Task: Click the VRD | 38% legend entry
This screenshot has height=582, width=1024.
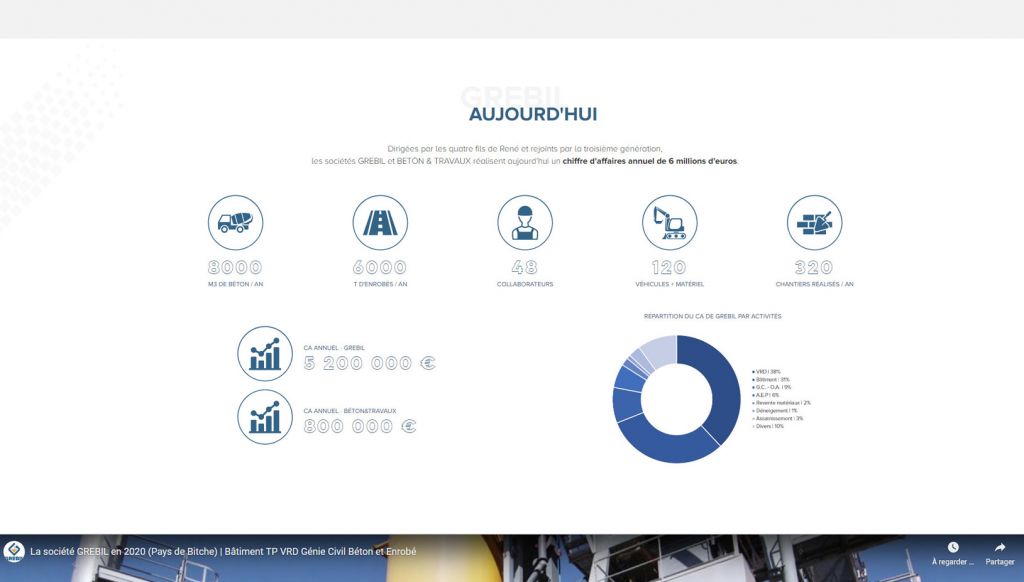Action: [x=766, y=372]
